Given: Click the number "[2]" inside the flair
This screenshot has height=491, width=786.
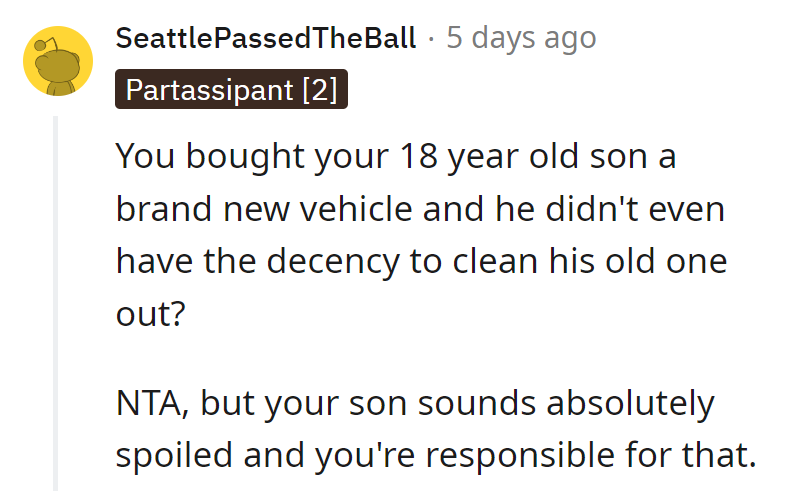Looking at the screenshot, I should click(320, 90).
